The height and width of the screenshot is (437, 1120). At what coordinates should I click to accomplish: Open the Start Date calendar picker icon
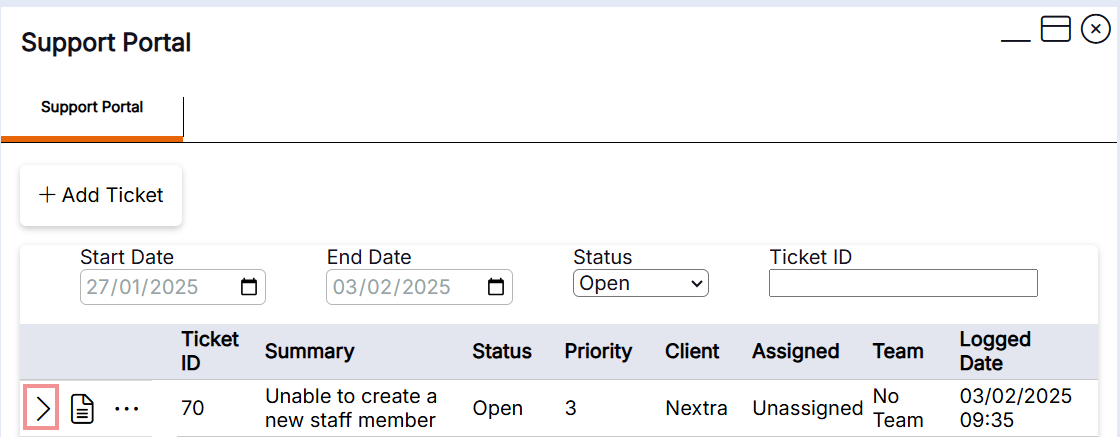(249, 288)
